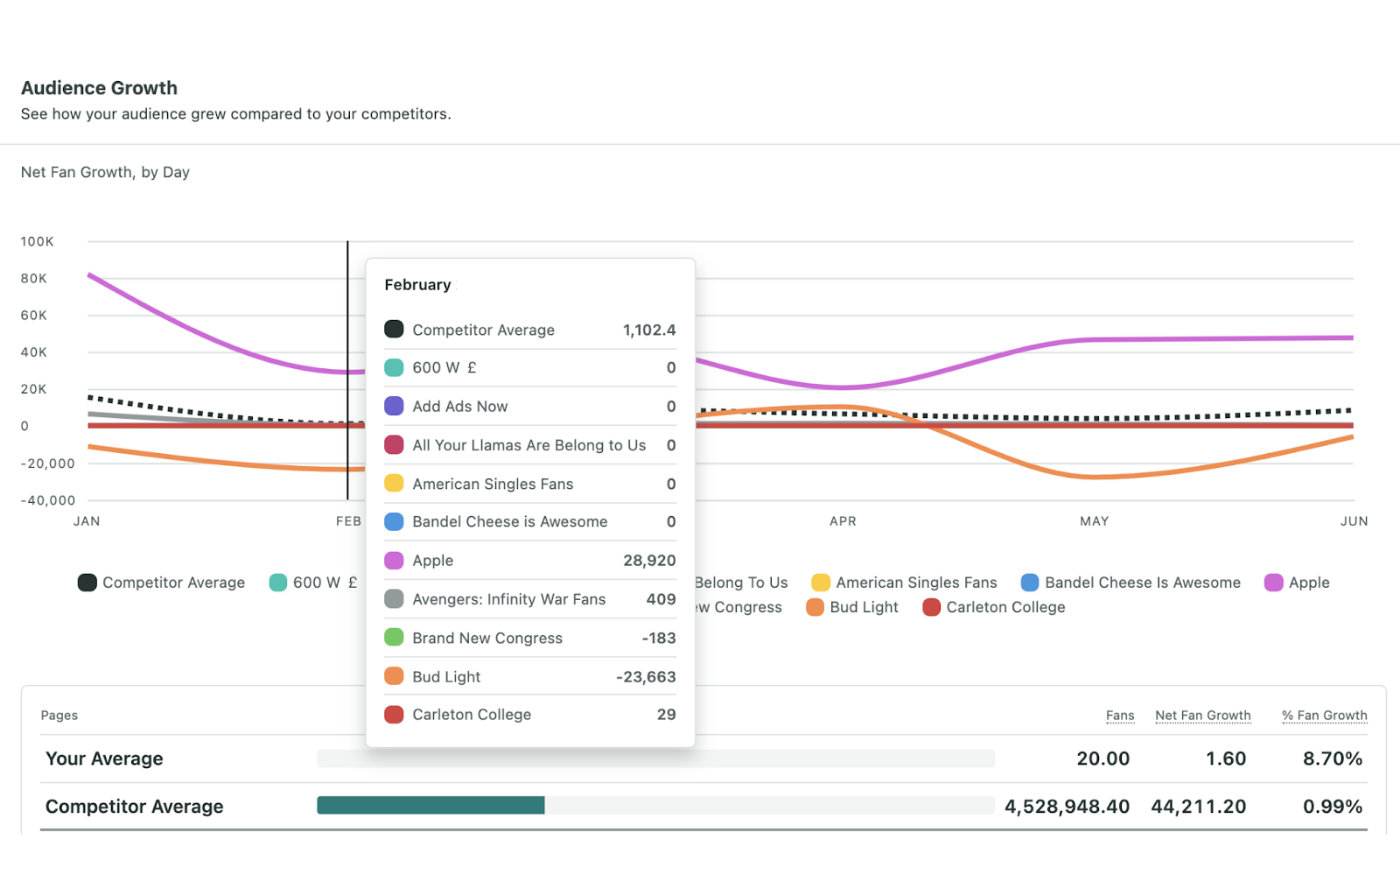Click the % Fan Growth column header
Image resolution: width=1400 pixels, height=890 pixels.
(1324, 716)
